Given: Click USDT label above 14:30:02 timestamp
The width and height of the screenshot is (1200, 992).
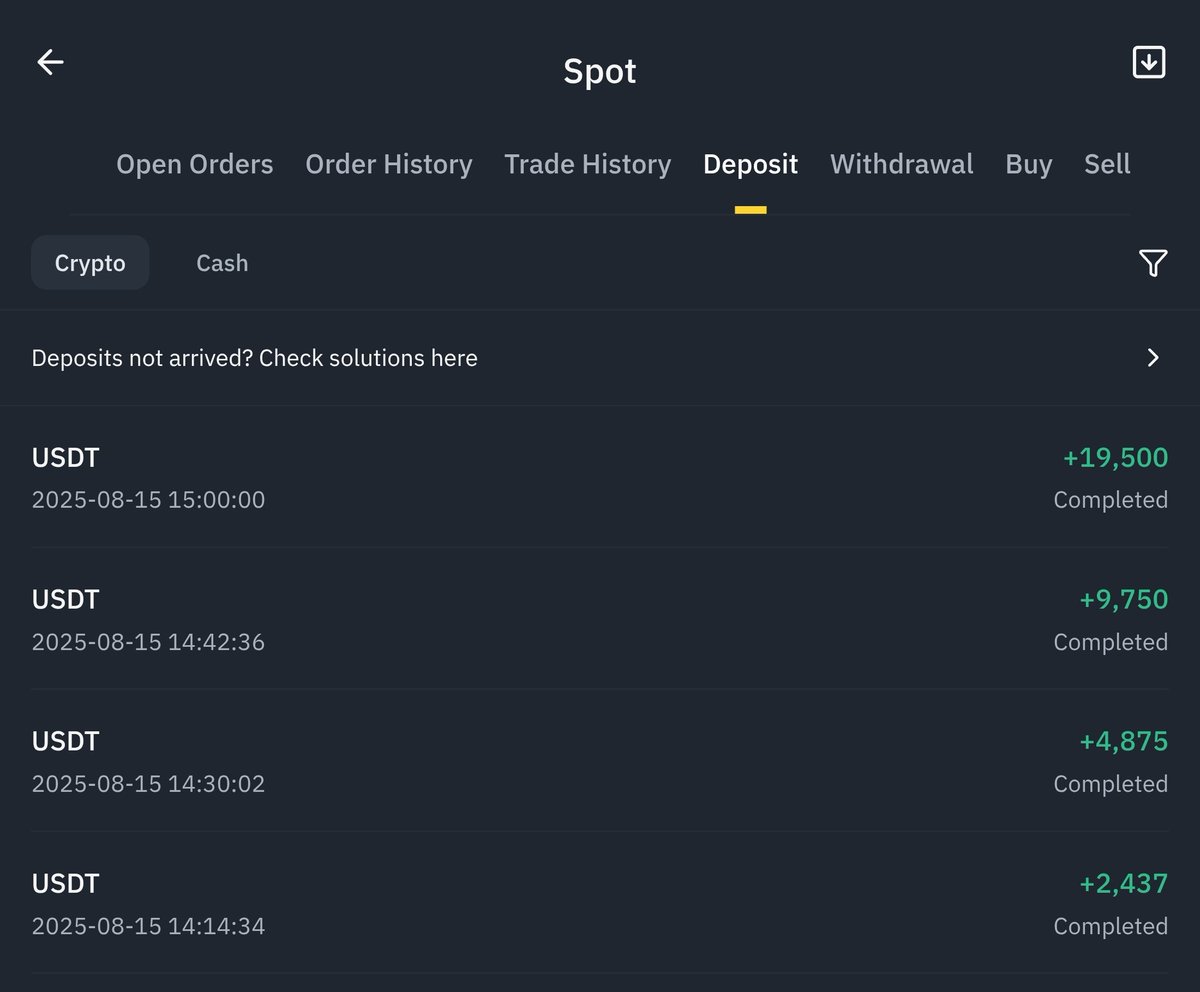Looking at the screenshot, I should coord(66,742).
